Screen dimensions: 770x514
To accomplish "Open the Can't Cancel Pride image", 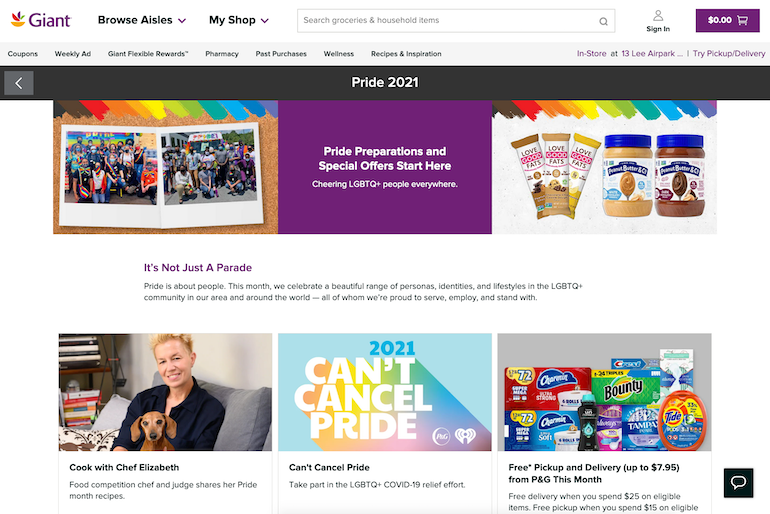I will [x=385, y=392].
